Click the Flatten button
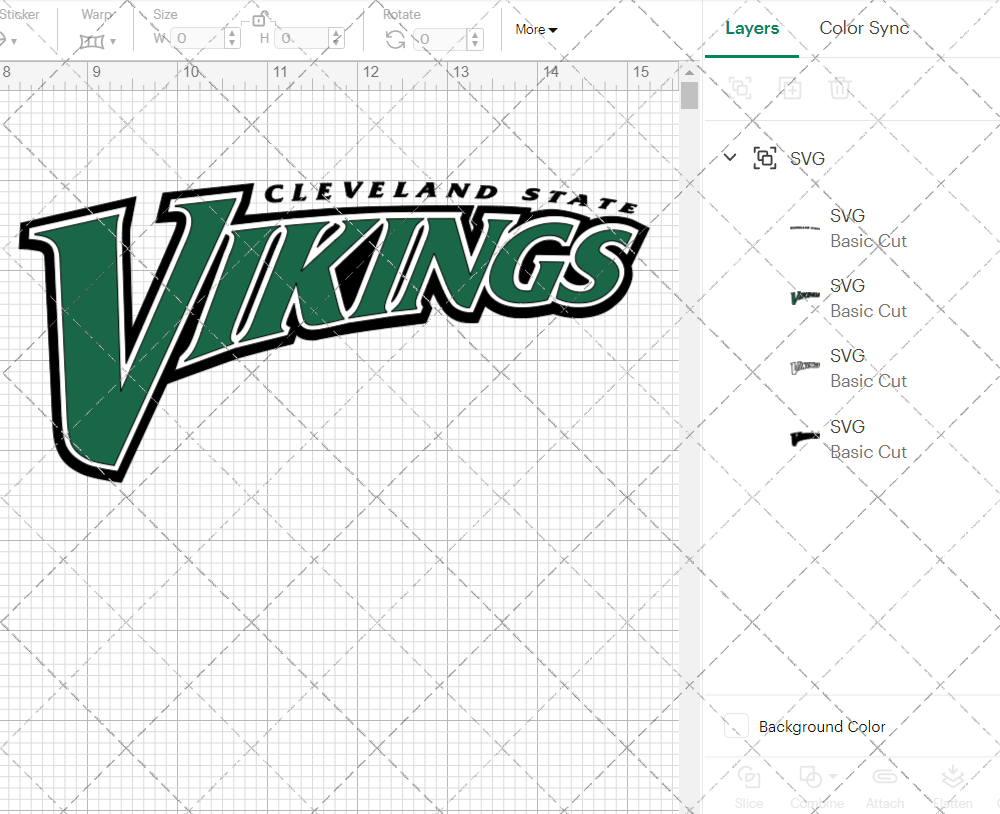The height and width of the screenshot is (814, 1000). point(953,788)
